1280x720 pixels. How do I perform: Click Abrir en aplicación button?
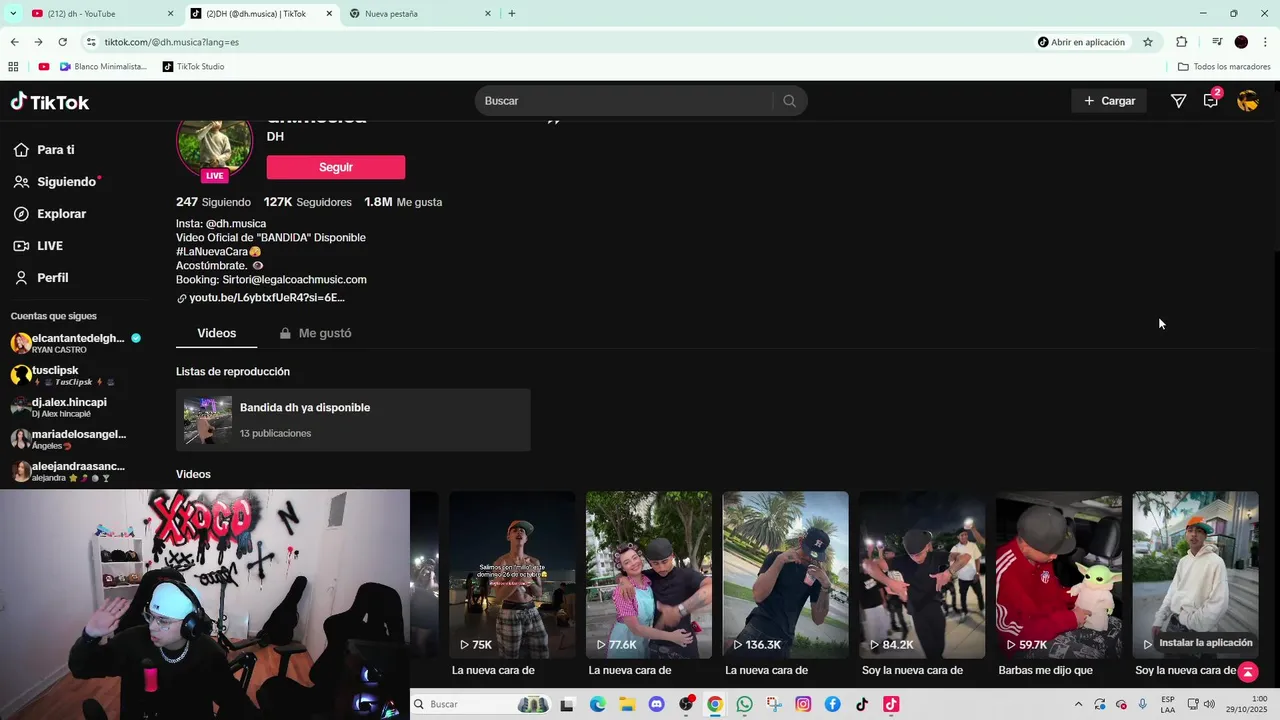pyautogui.click(x=1081, y=42)
